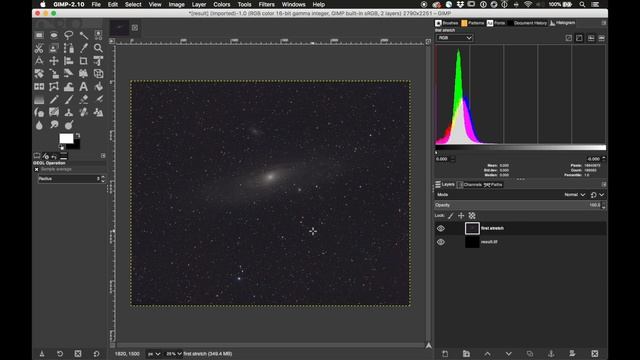
Task: Click the white foreground color swatch
Action: coord(66,138)
